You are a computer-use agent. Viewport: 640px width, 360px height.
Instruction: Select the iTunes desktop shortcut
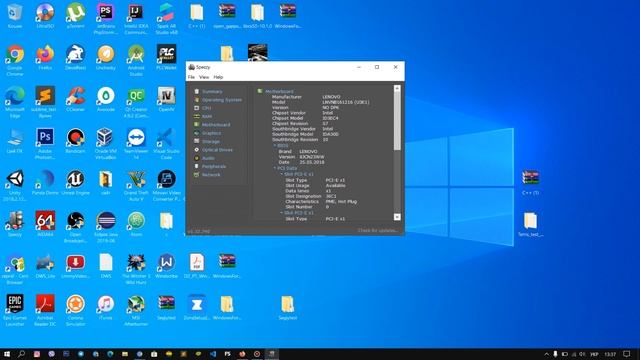(x=106, y=308)
